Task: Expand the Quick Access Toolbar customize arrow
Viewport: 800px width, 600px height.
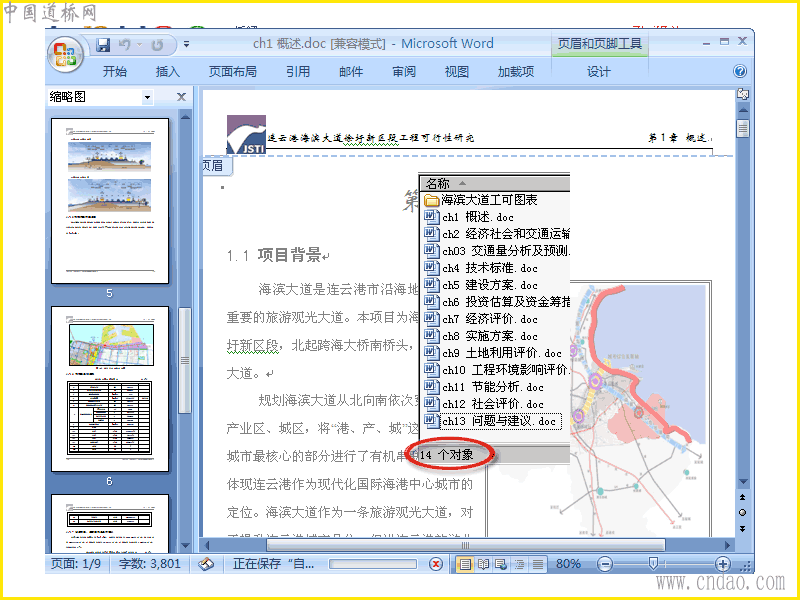Action: [x=187, y=44]
